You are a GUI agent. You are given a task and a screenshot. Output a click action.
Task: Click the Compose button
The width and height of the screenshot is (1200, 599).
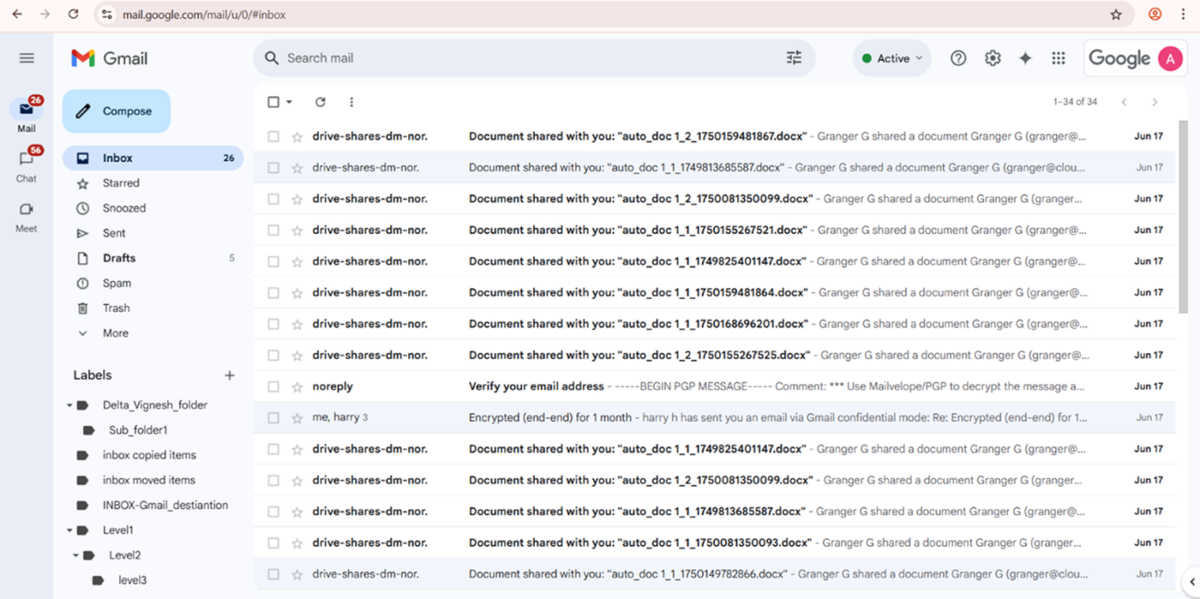(x=116, y=111)
